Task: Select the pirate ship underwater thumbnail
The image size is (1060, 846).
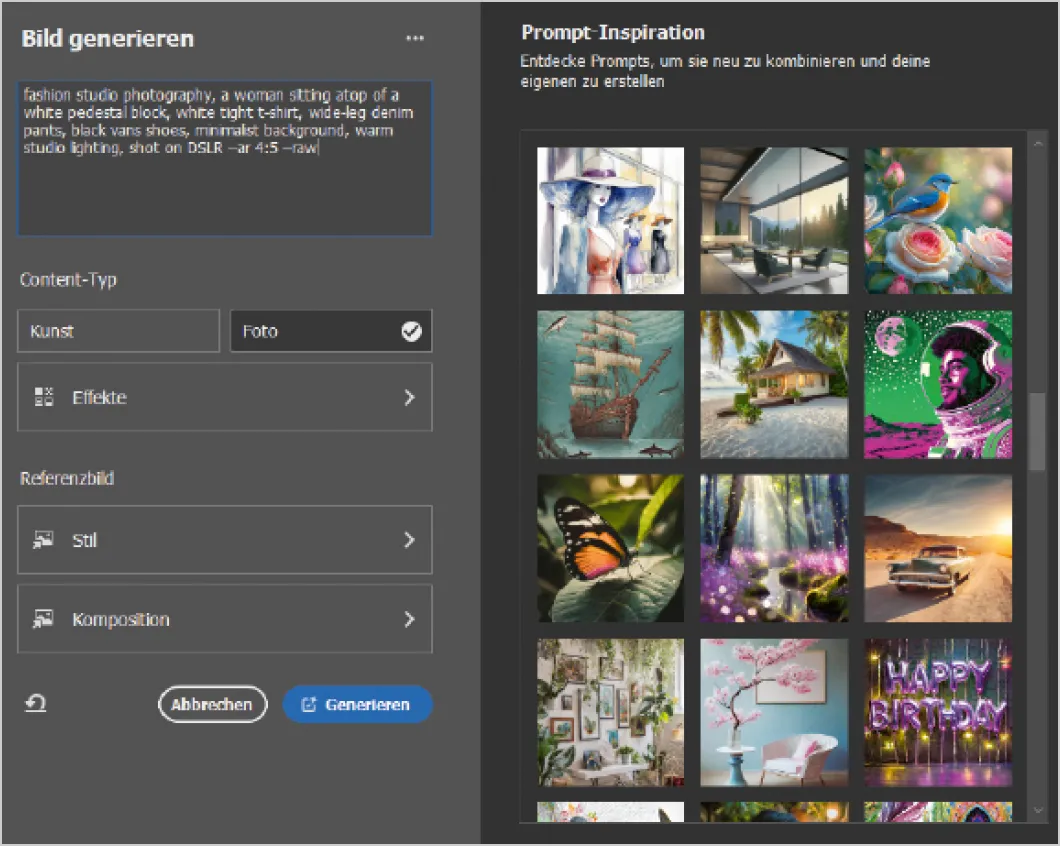Action: coord(610,384)
